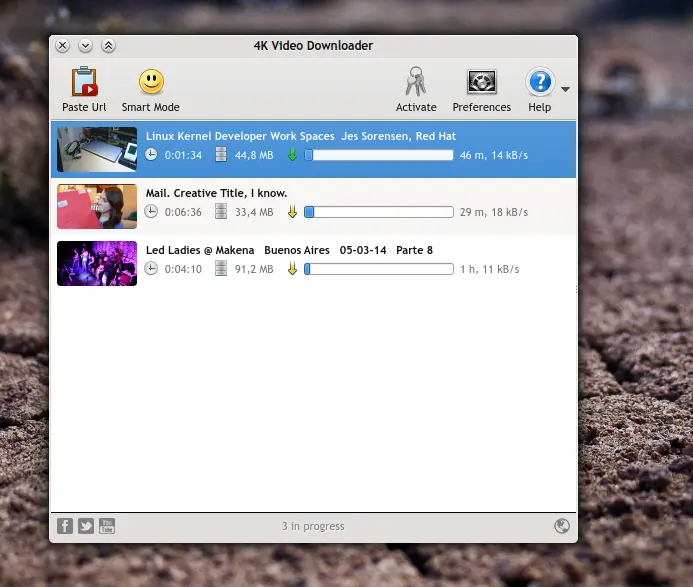Click clock icon on Linux Kernel row
Image resolution: width=693 pixels, height=587 pixels.
click(151, 154)
